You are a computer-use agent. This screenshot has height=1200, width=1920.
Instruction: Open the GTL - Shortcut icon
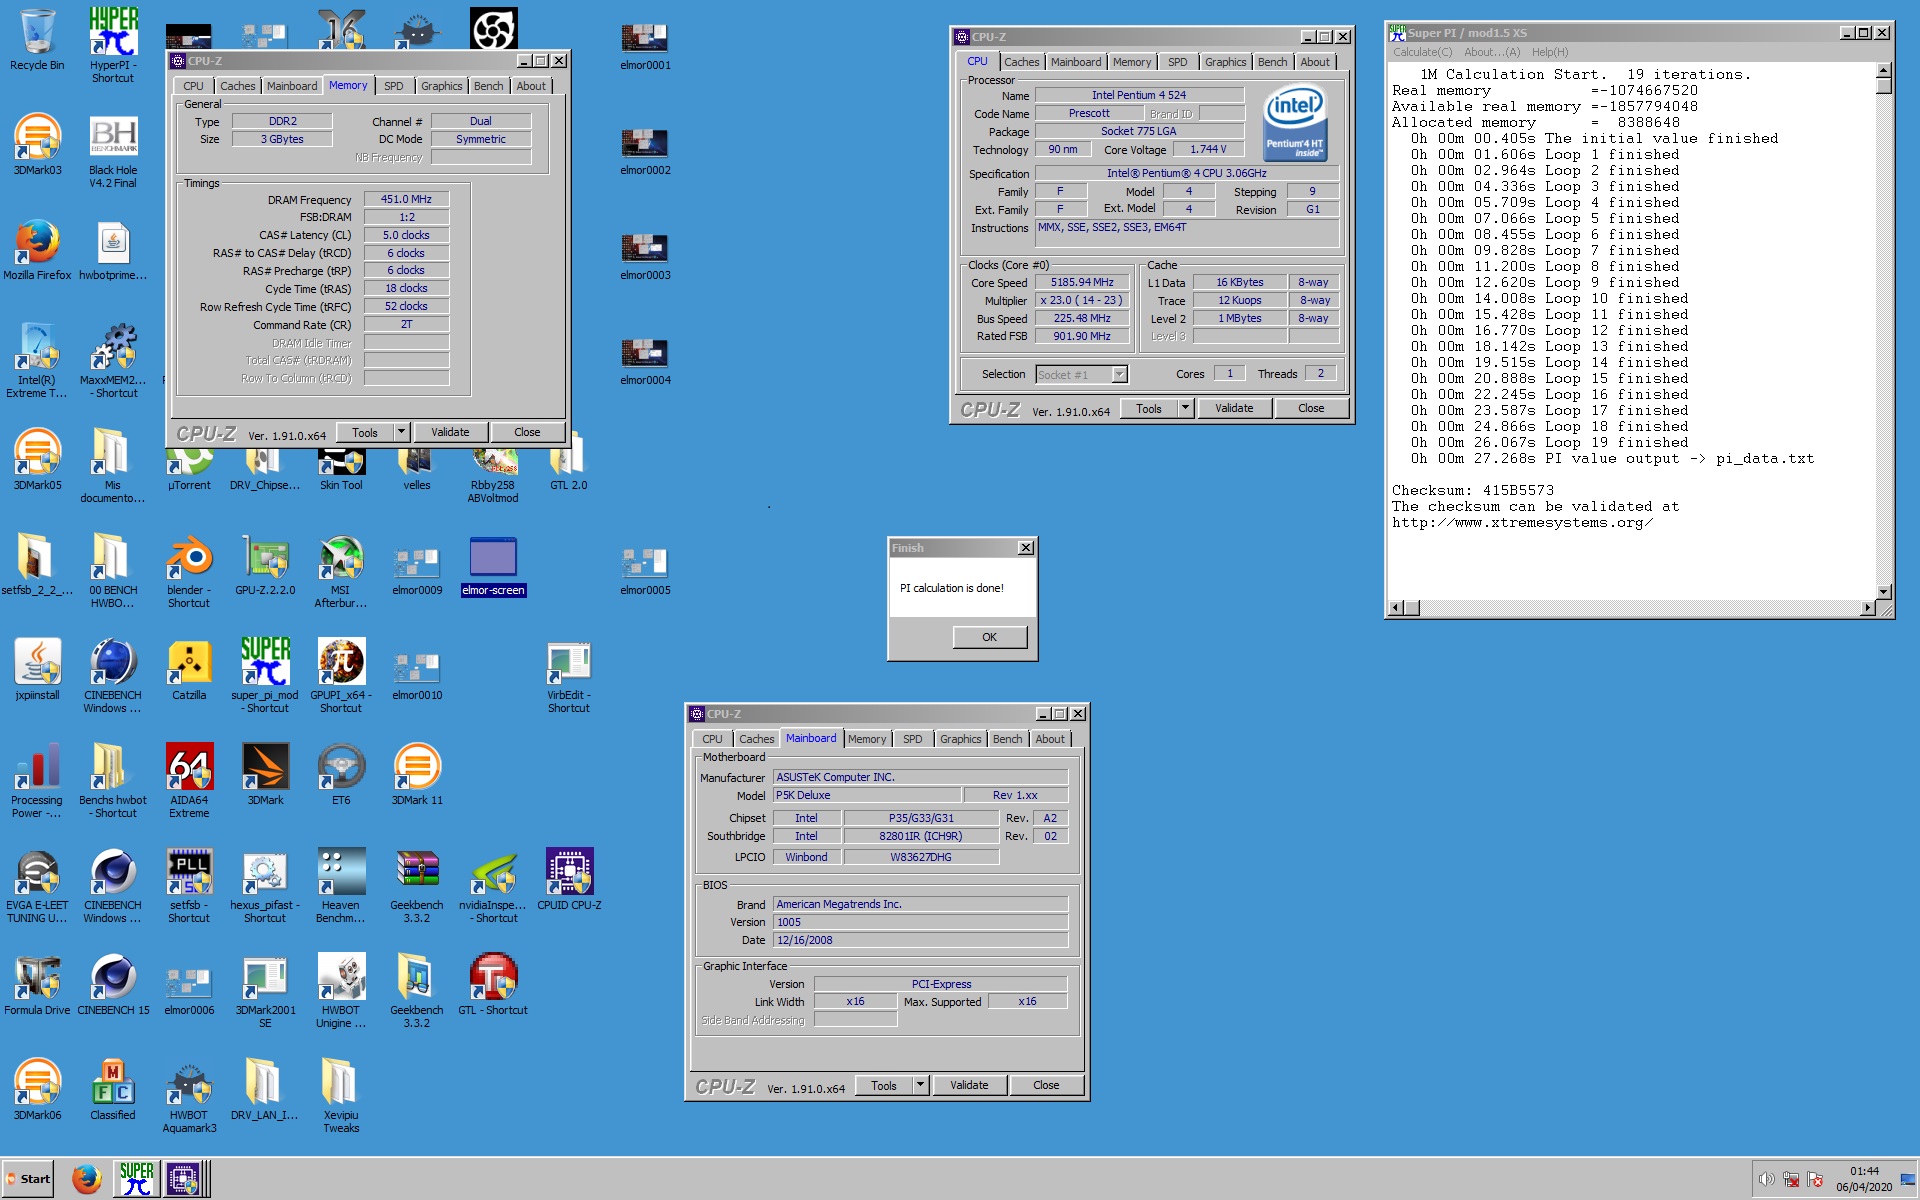[x=493, y=985]
